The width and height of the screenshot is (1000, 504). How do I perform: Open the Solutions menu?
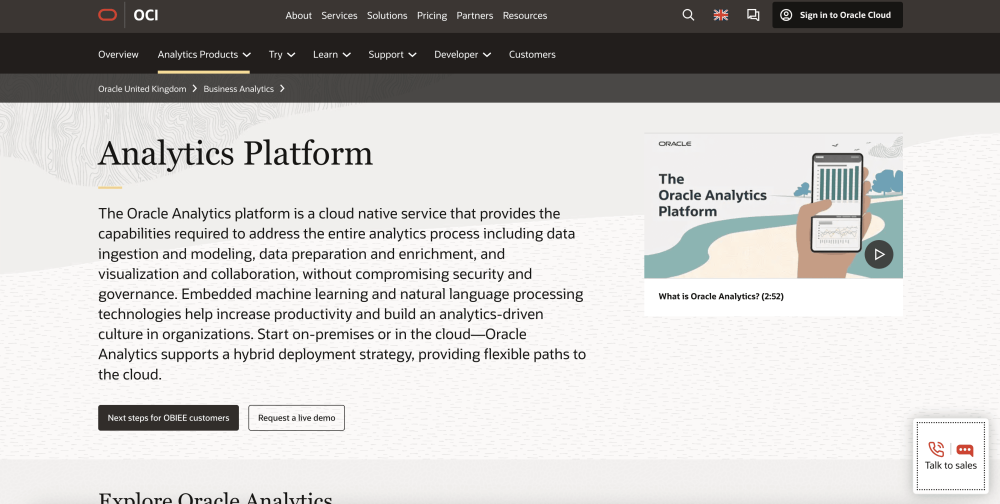[387, 15]
